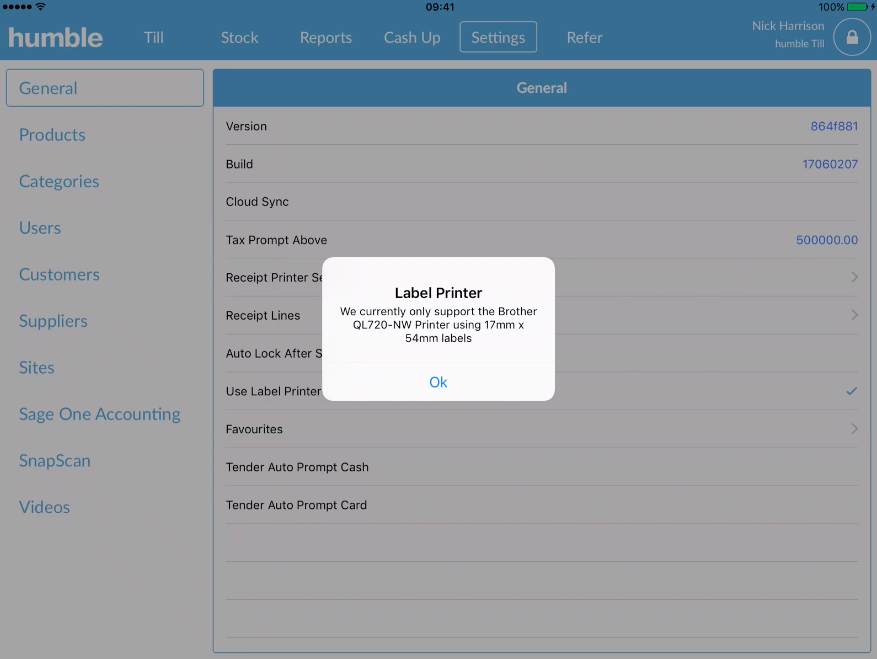Image resolution: width=877 pixels, height=659 pixels.
Task: Click the Brother QL720-NW dialog message
Action: click(438, 324)
